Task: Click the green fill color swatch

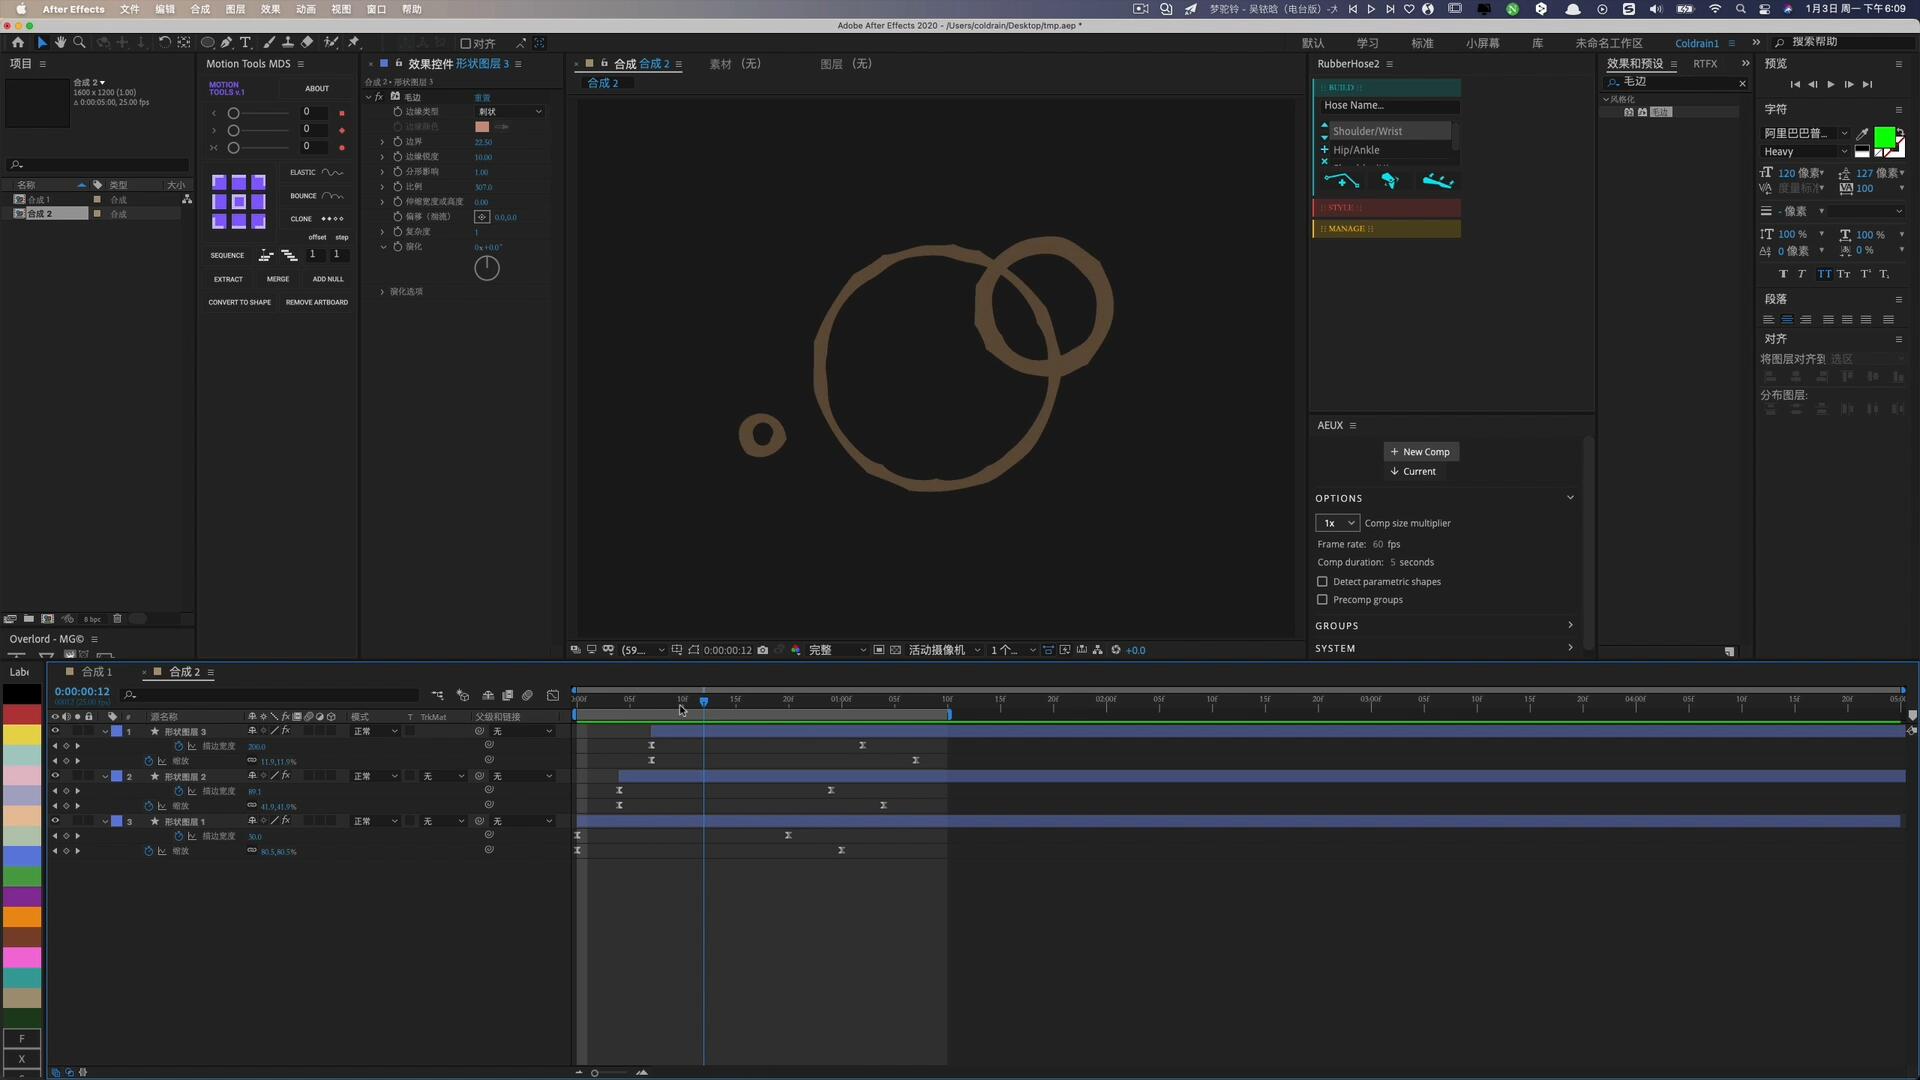Action: 1885,137
